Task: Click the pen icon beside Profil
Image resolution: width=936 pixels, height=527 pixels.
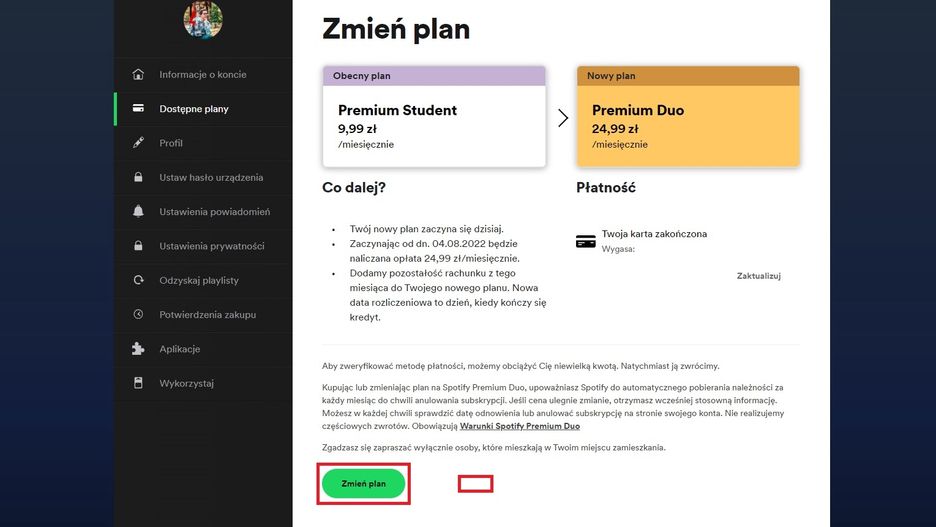Action: (x=138, y=143)
